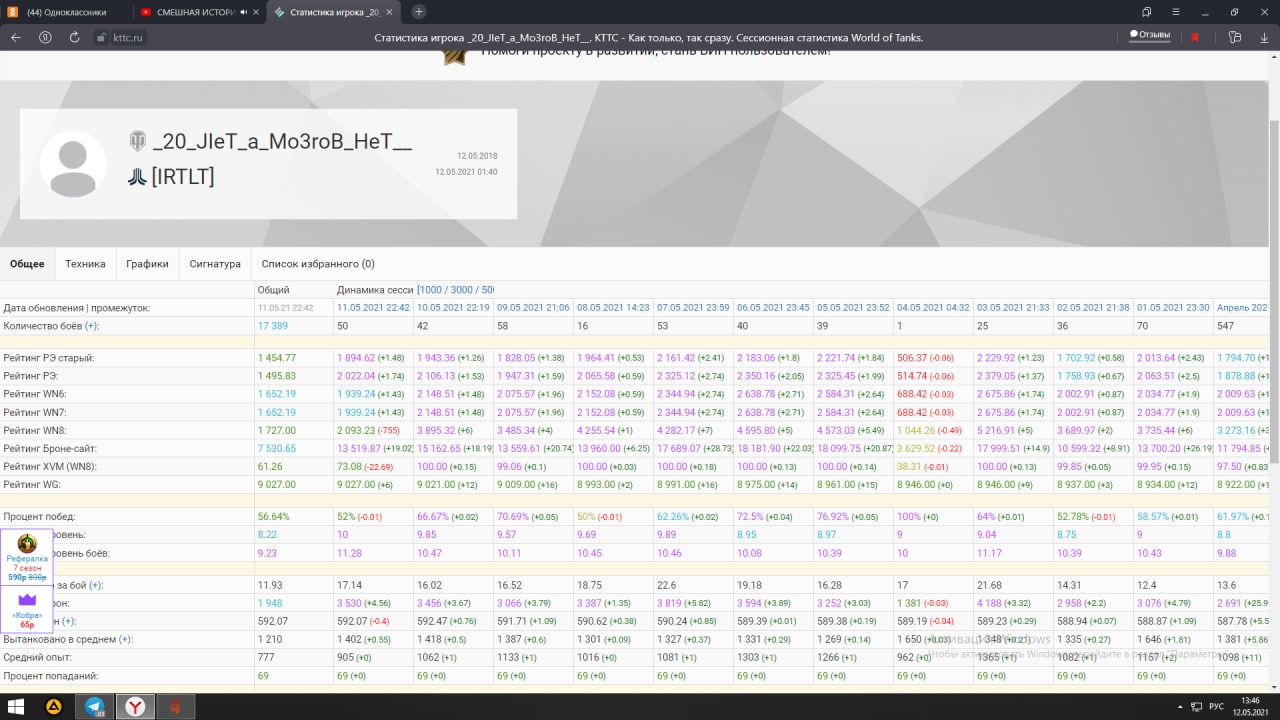Open the Техника tab
The width and height of the screenshot is (1280, 720).
(x=85, y=264)
